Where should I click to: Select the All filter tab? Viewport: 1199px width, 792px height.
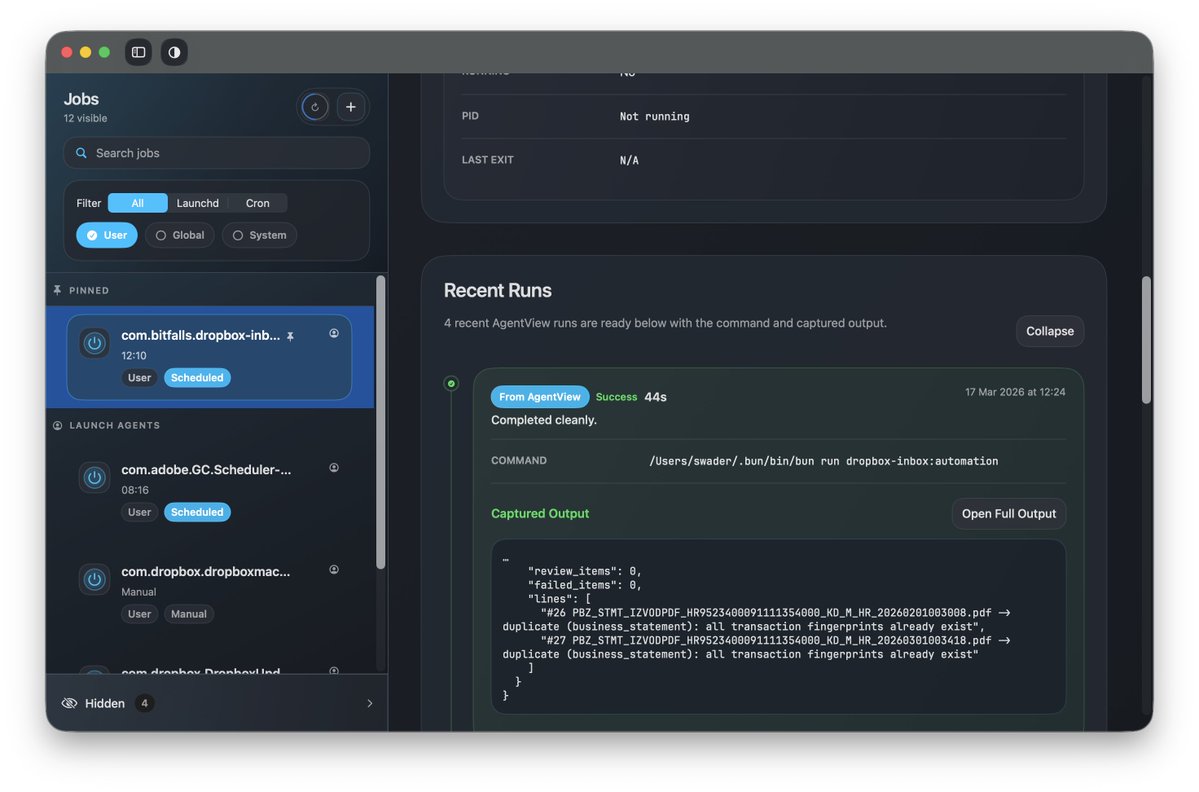138,203
